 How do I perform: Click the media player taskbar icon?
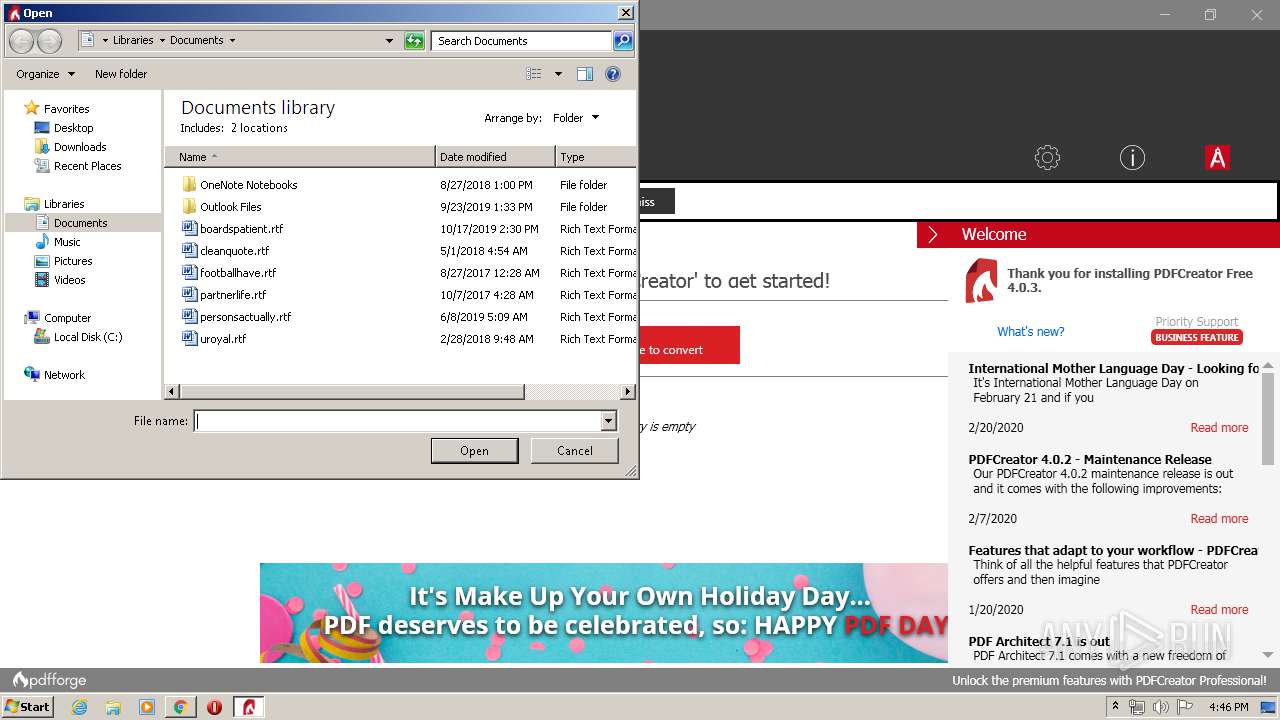point(147,707)
